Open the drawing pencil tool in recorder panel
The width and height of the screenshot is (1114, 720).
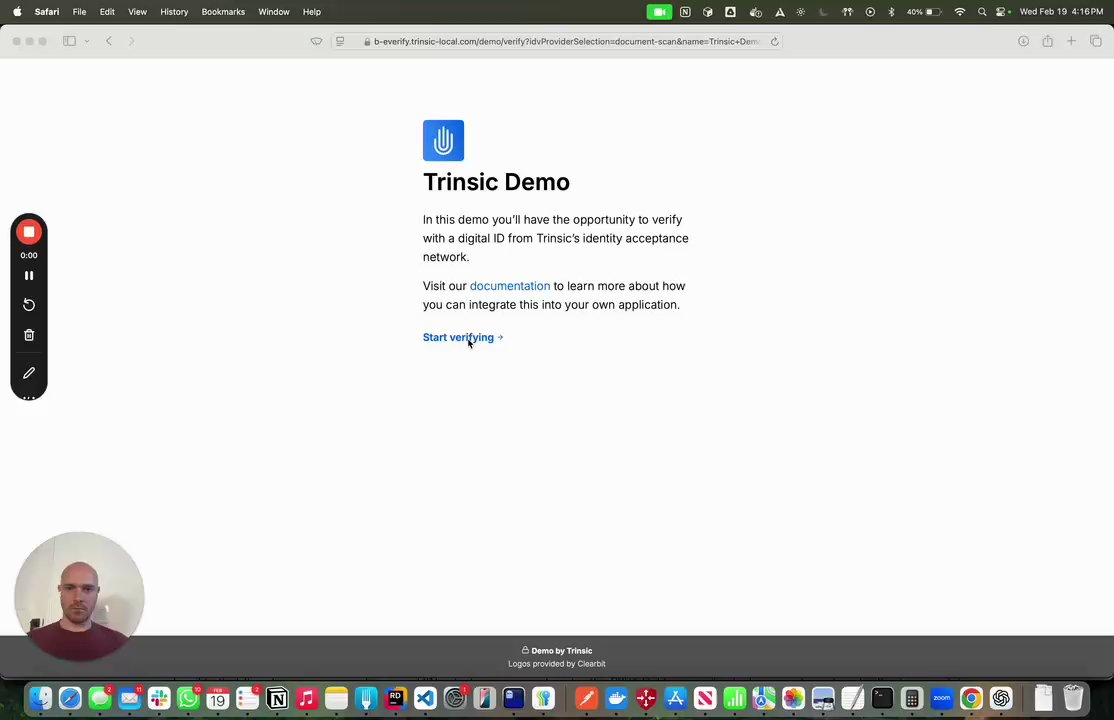tap(29, 372)
